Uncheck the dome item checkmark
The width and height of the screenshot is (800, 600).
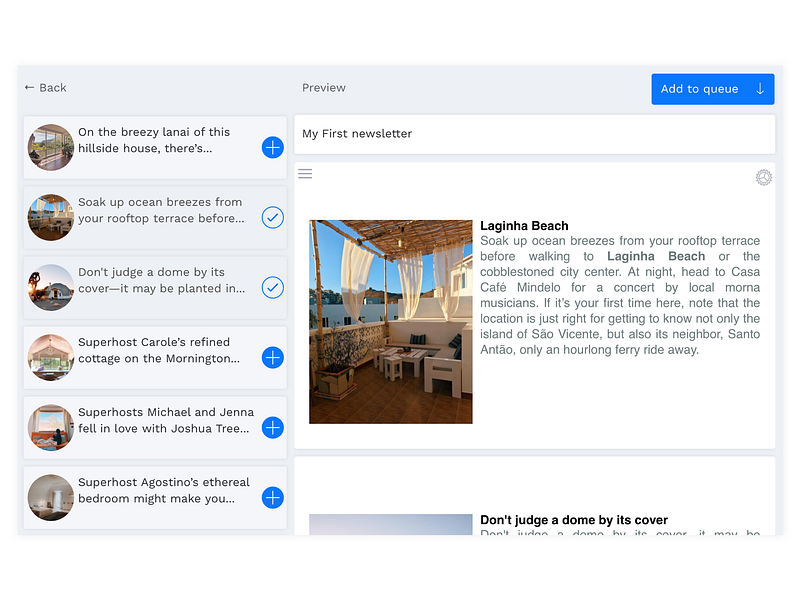272,287
